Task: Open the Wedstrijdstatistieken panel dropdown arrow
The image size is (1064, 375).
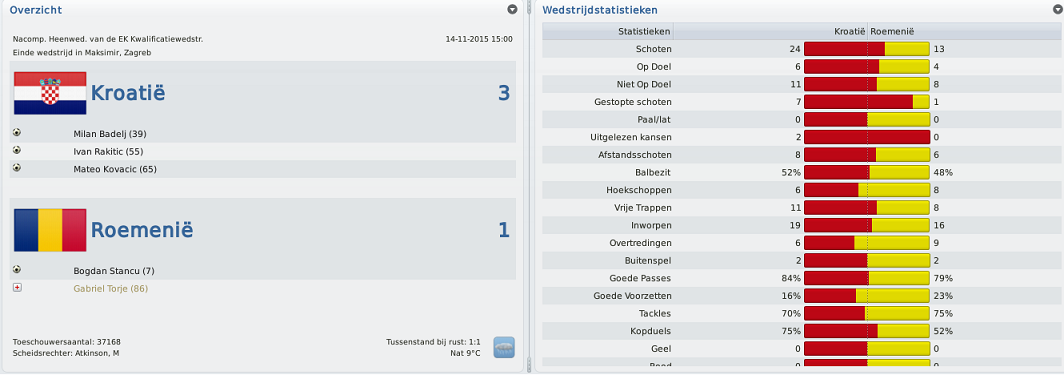Action: click(1058, 9)
